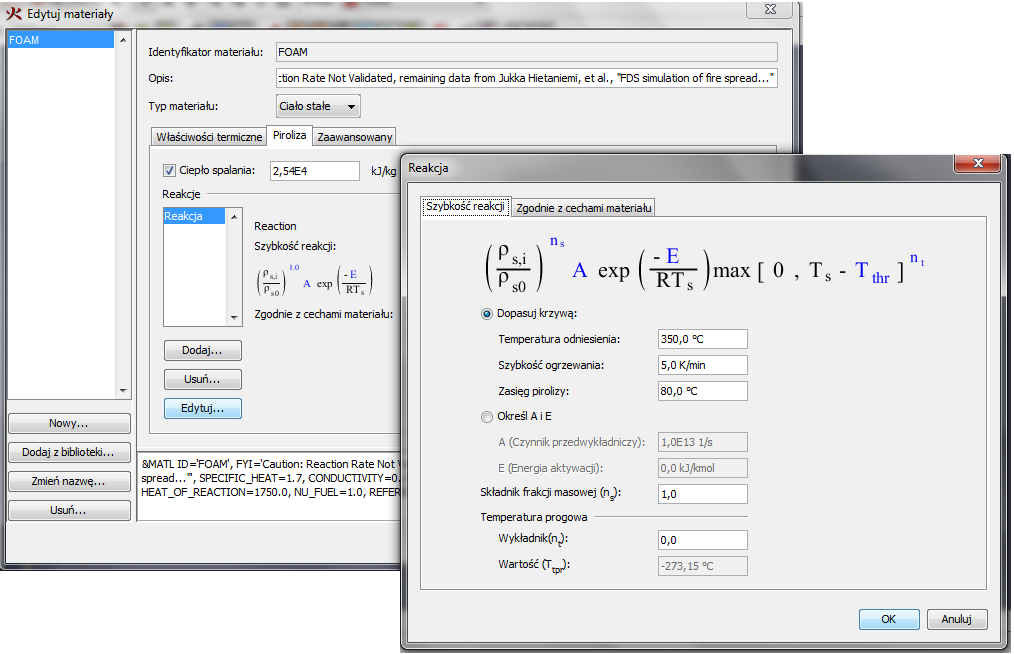The image size is (1014, 654).
Task: Click the E (Energia aktywacji) field
Action: 702,468
